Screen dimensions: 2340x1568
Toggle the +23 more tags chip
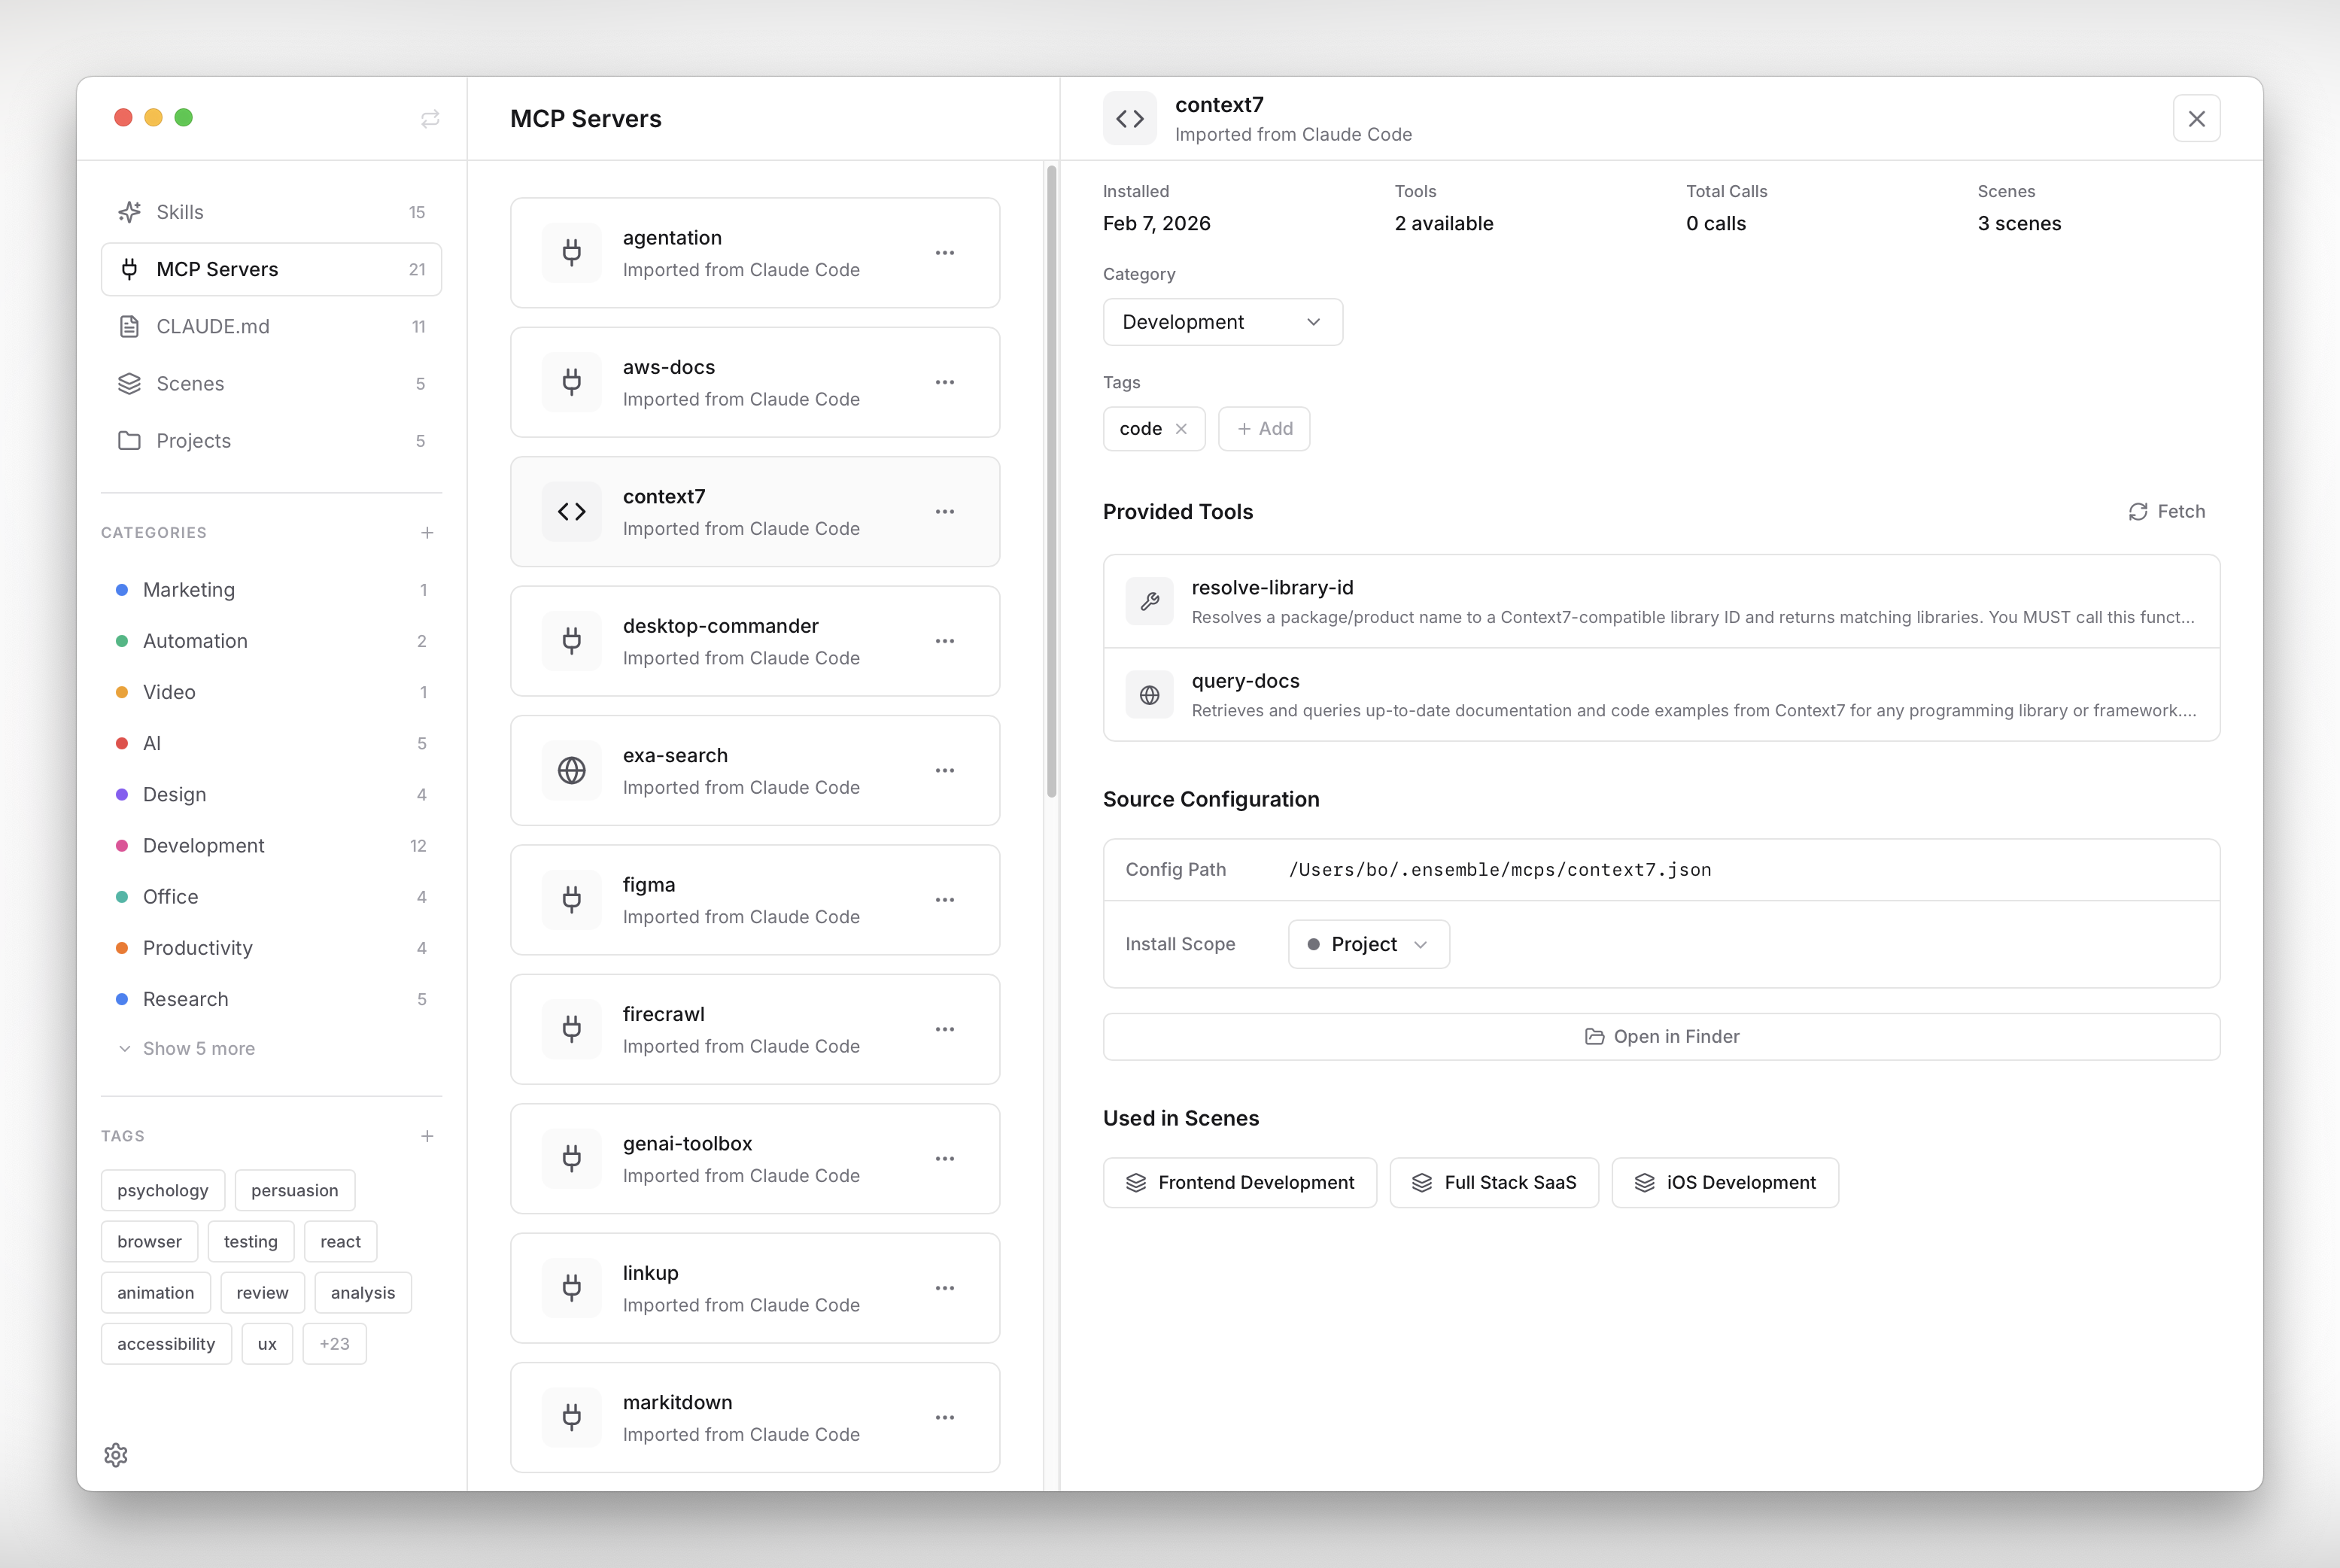pyautogui.click(x=334, y=1344)
